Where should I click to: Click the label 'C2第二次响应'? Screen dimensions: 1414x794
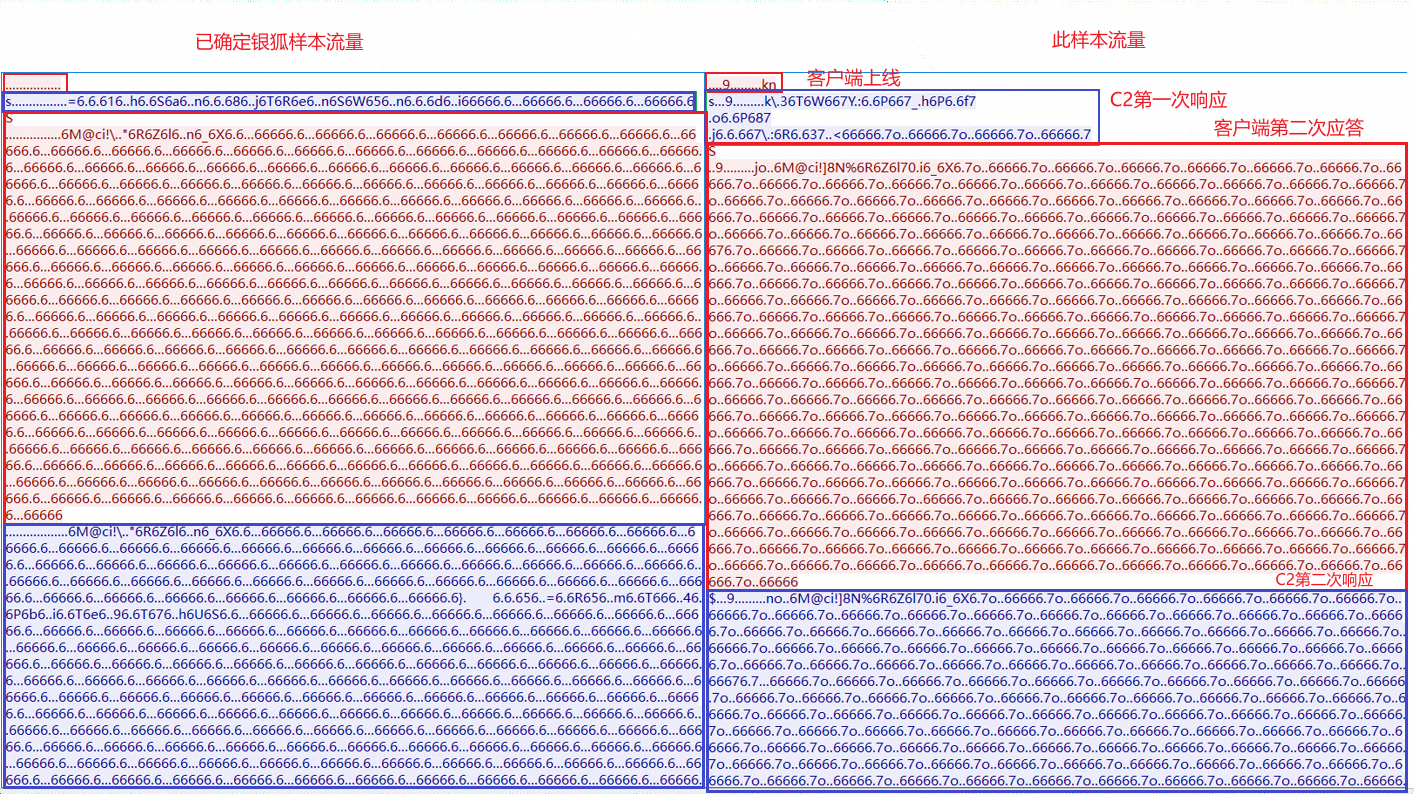coord(1324,580)
